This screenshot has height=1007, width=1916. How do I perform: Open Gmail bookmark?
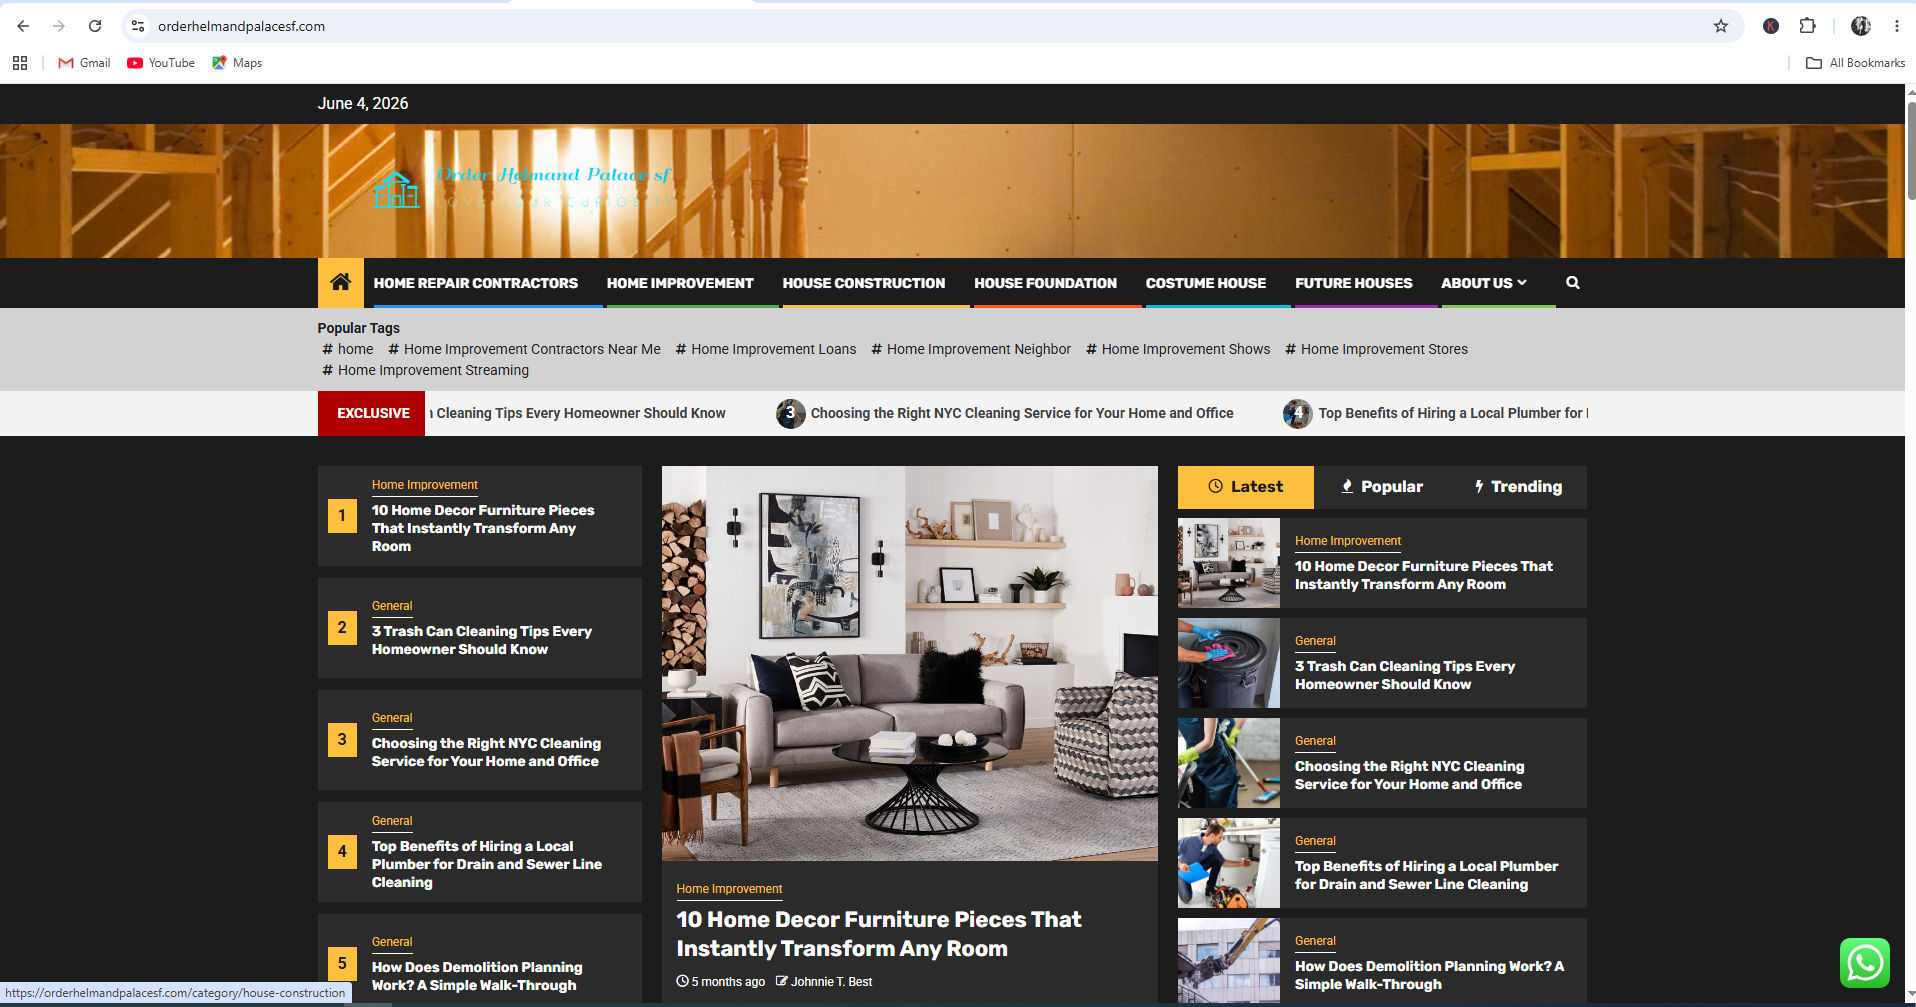(x=85, y=63)
